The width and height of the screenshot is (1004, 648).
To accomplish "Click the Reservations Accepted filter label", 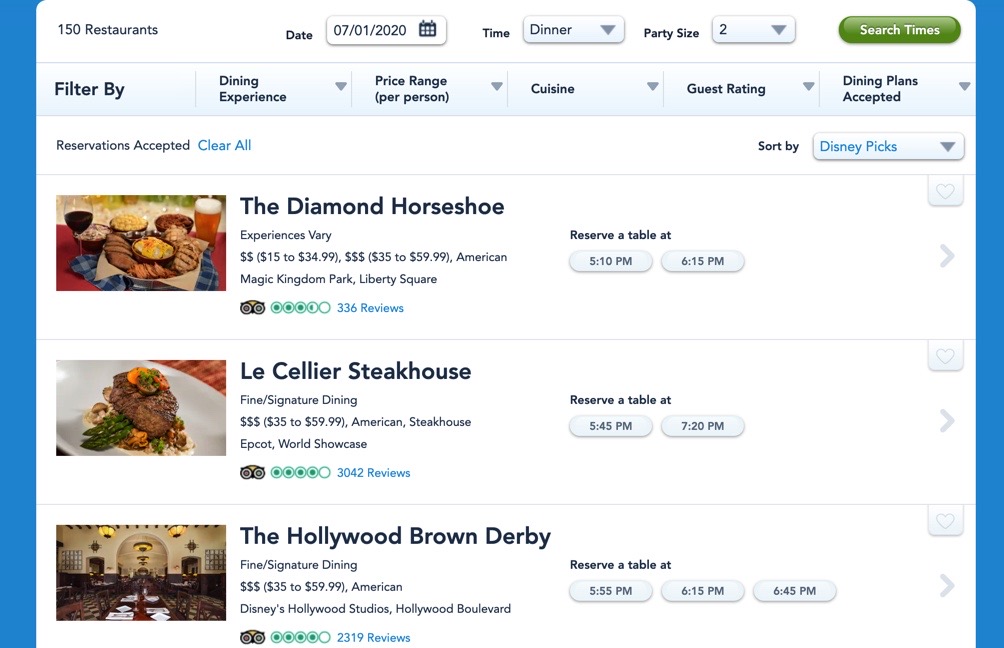I will 123,145.
